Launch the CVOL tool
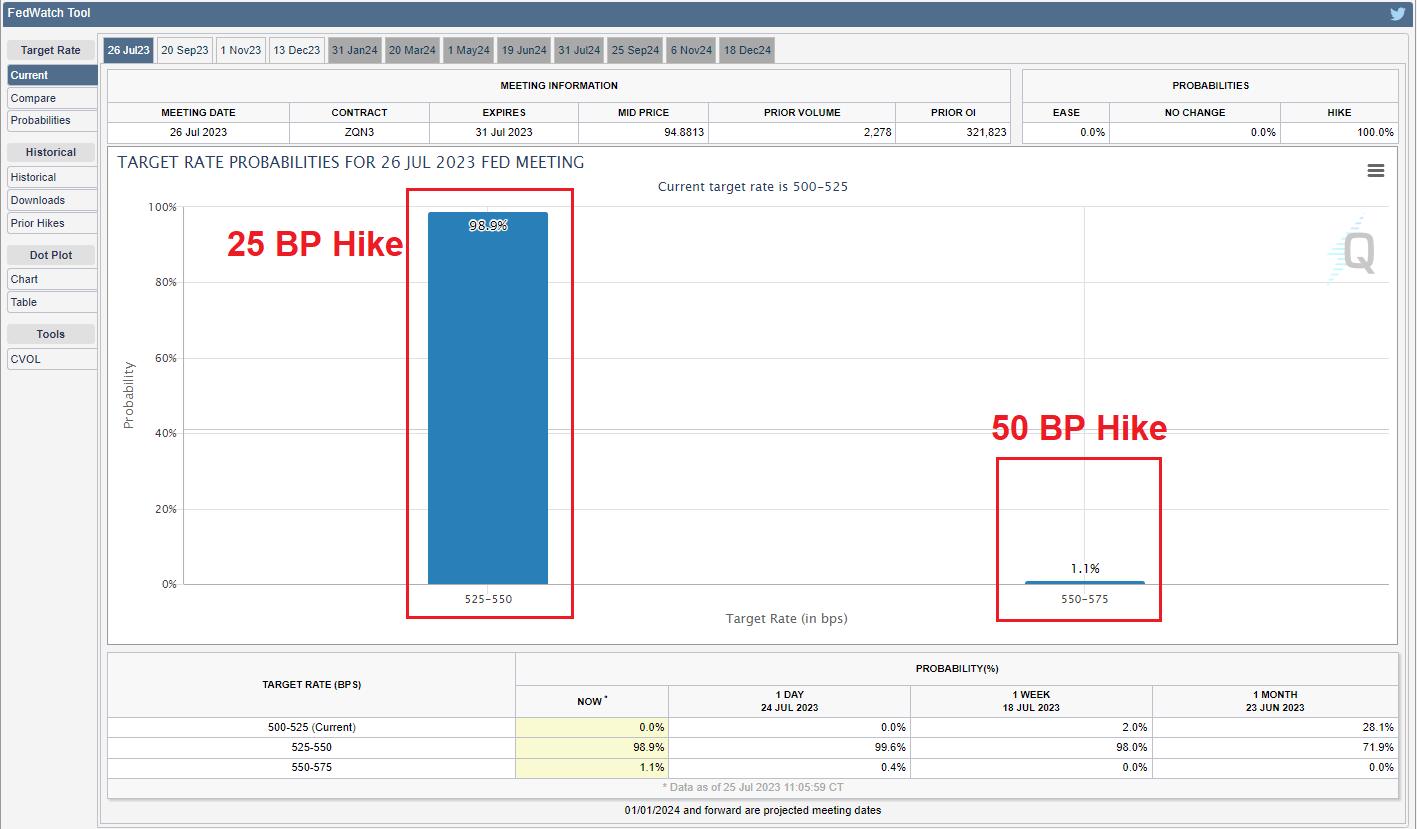 pos(52,359)
